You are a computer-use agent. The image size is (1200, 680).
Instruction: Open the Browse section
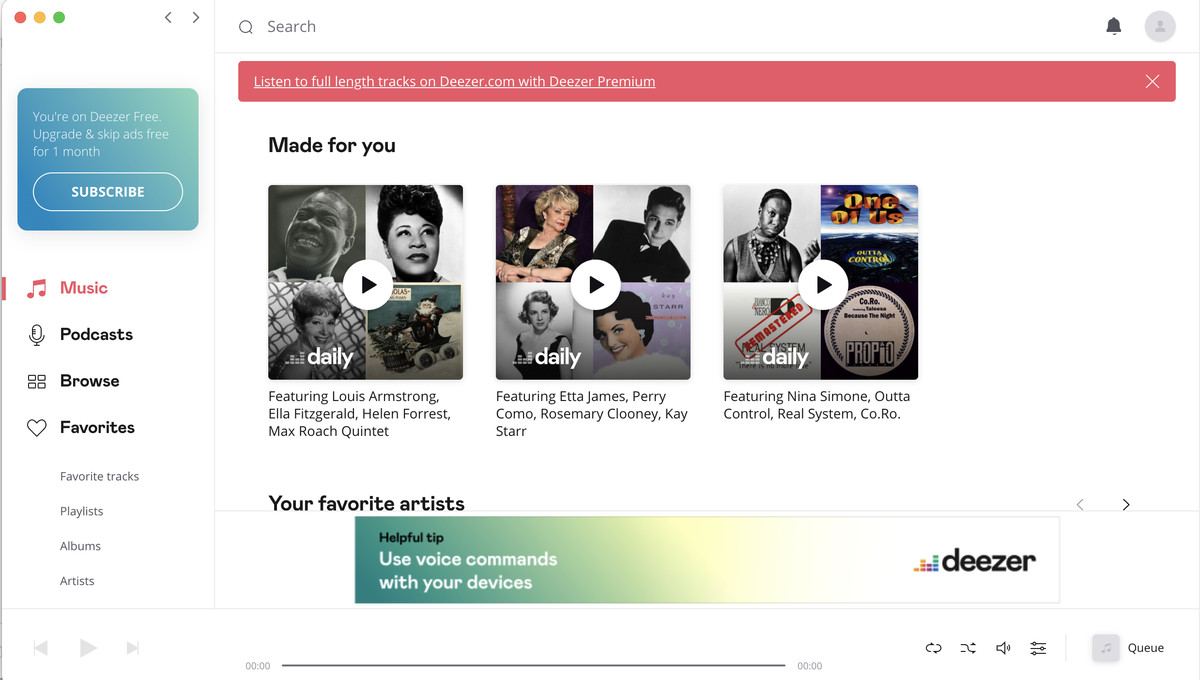(x=90, y=381)
